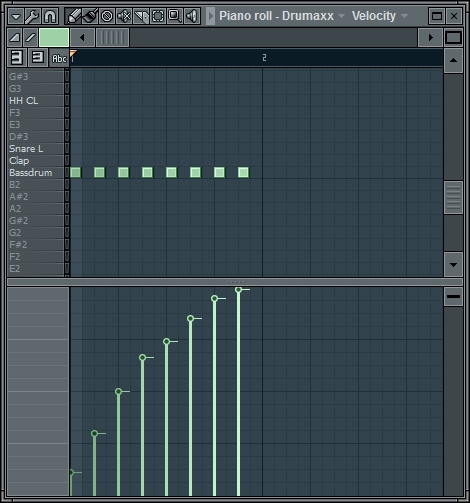Screen dimensions: 470x503
Task: Pick the green note color swatch
Action: point(54,37)
